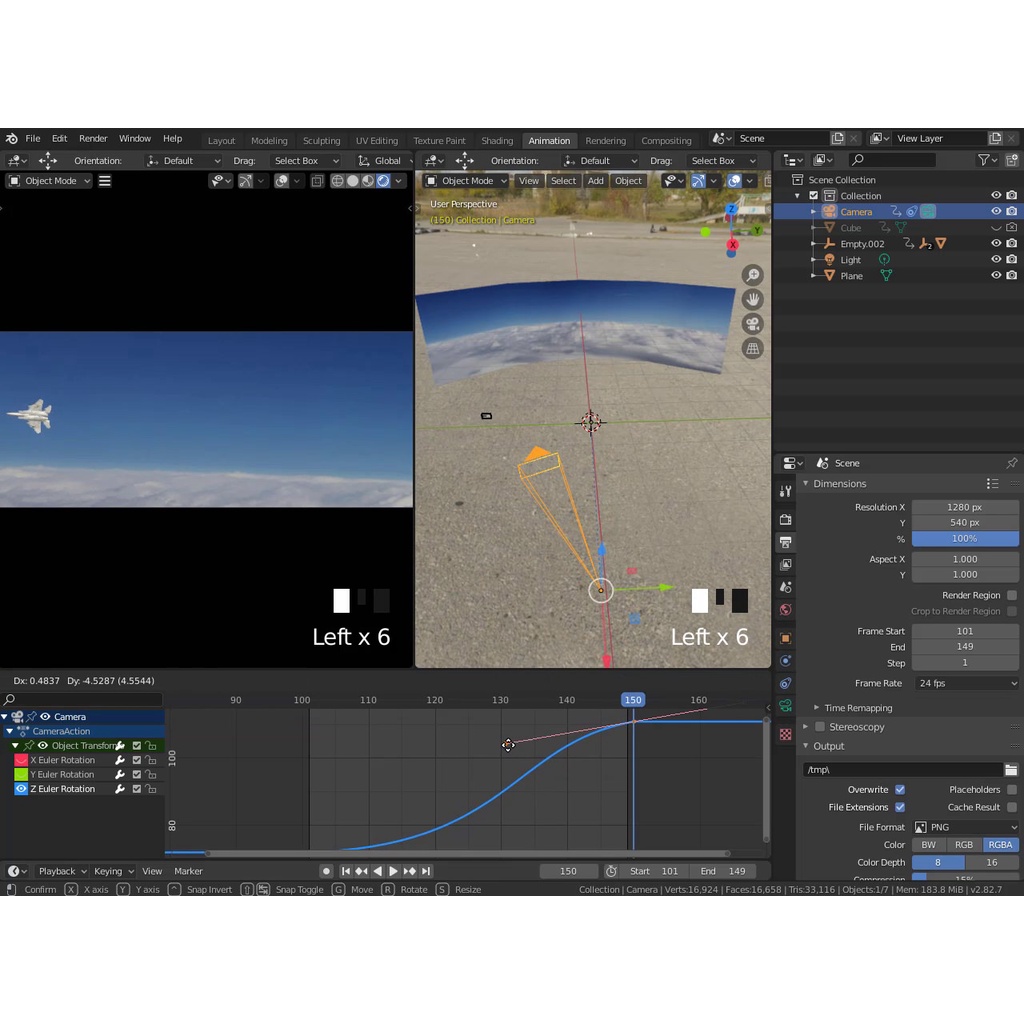Turn on the Placeholders checkbox
1024x1024 pixels.
[x=1012, y=790]
